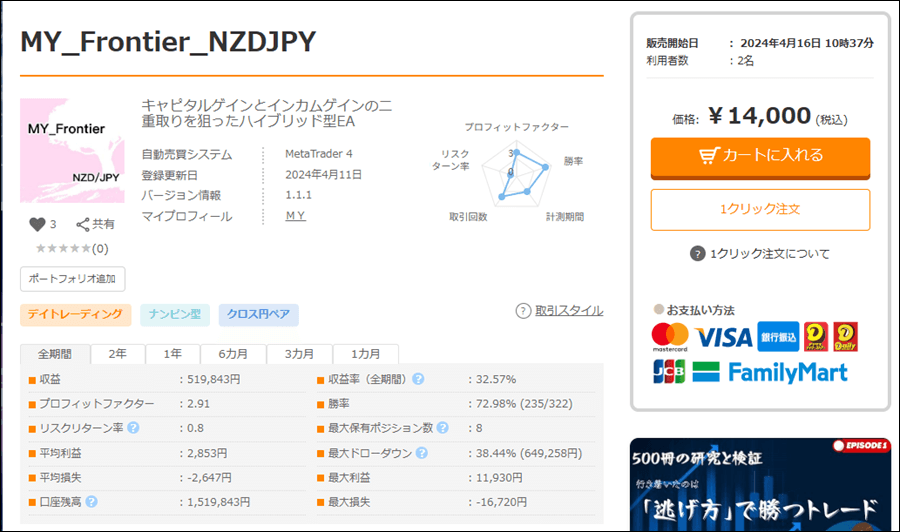The height and width of the screenshot is (532, 900).
Task: Click the share icon
Action: pyautogui.click(x=83, y=224)
